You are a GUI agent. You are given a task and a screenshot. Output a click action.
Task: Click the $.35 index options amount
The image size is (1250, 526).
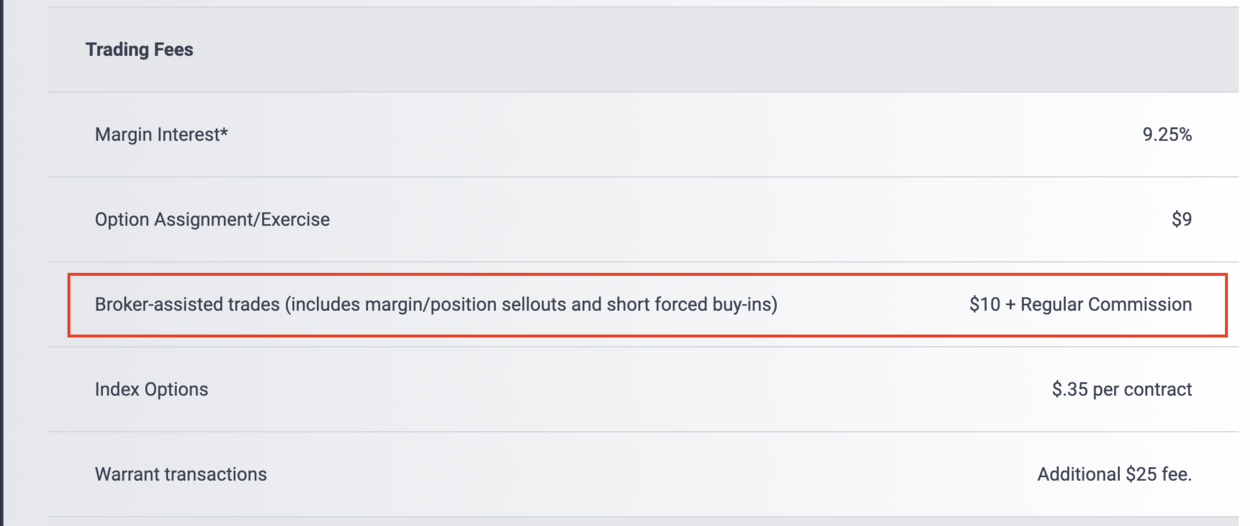pyautogui.click(x=1070, y=389)
